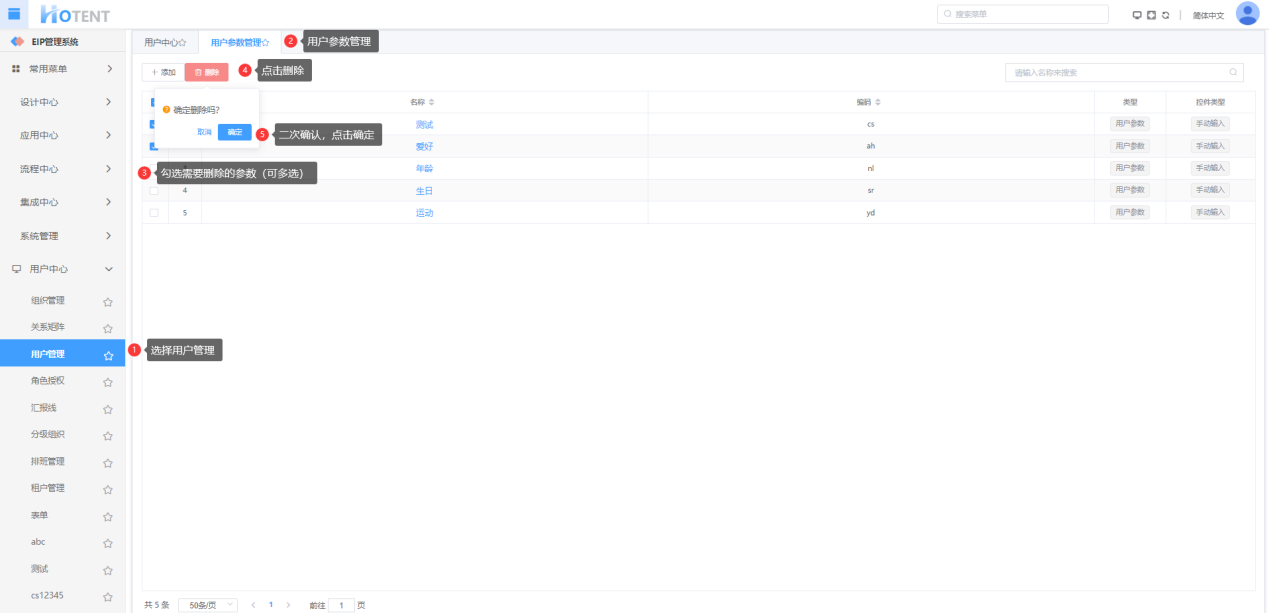Expand the 常用菜单 sidebar section
The image size is (1269, 613).
[62, 68]
